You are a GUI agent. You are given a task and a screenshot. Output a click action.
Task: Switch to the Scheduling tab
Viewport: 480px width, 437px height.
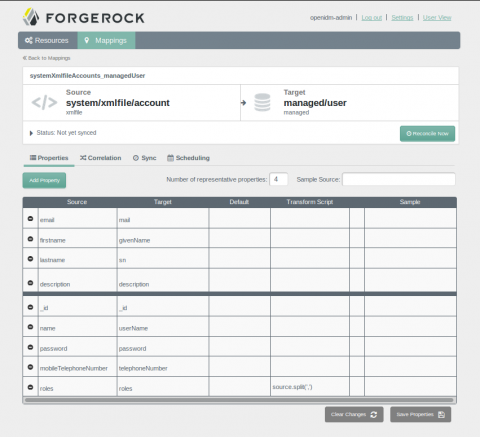(188, 158)
